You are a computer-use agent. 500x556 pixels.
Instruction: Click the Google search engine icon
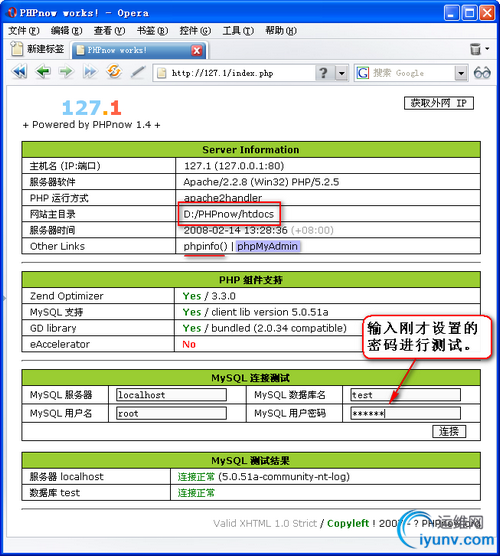[x=362, y=73]
